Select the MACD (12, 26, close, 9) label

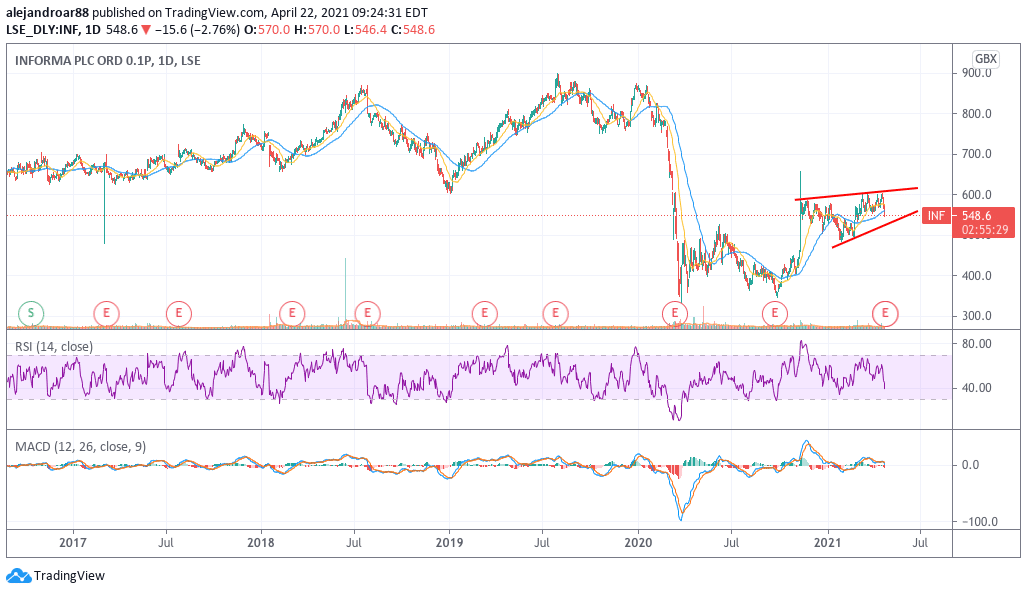point(81,447)
